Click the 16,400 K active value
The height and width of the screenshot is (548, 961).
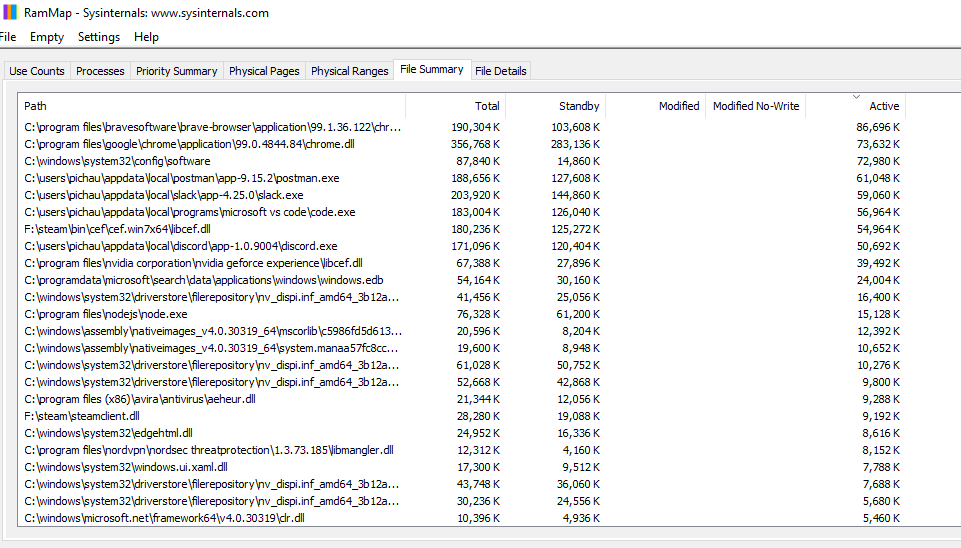tap(878, 297)
